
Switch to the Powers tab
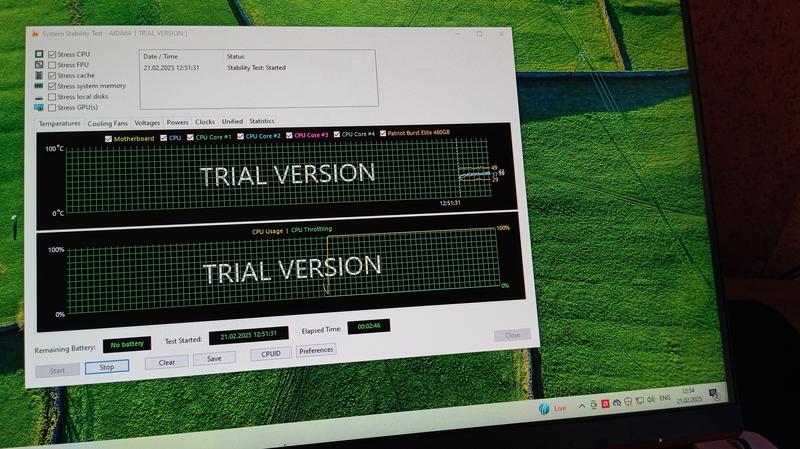178,122
